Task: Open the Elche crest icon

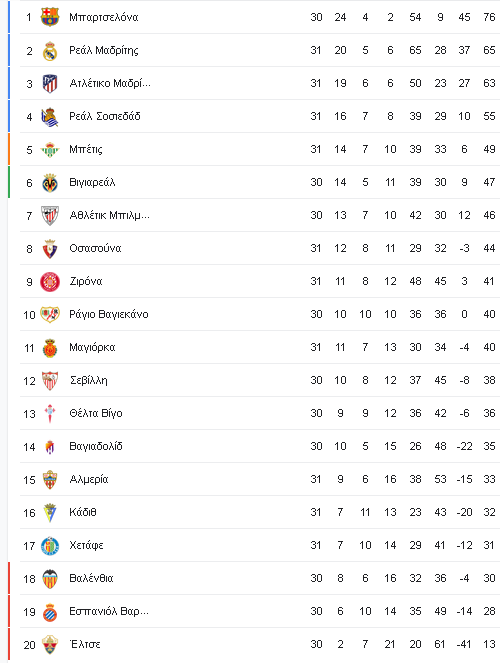Action: pos(50,644)
